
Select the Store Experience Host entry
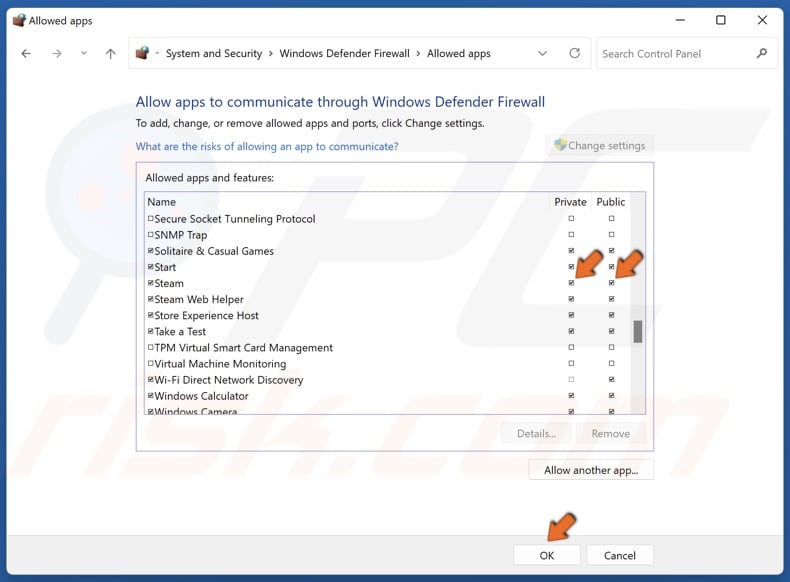pyautogui.click(x=387, y=315)
